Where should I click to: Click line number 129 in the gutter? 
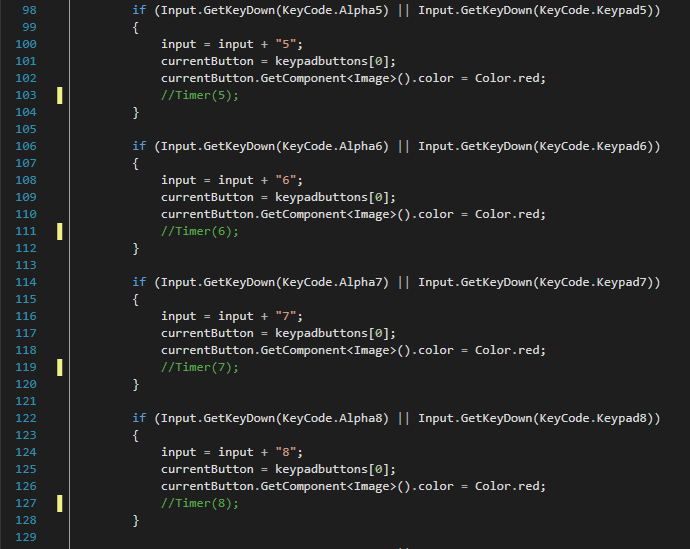pyautogui.click(x=26, y=537)
